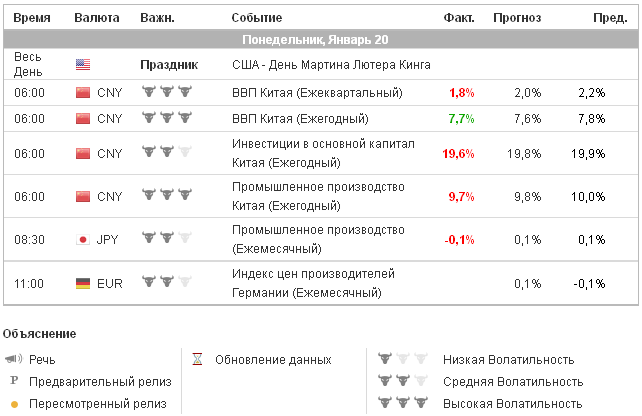Click the Событие column header
This screenshot has height=416, width=642.
(256, 18)
